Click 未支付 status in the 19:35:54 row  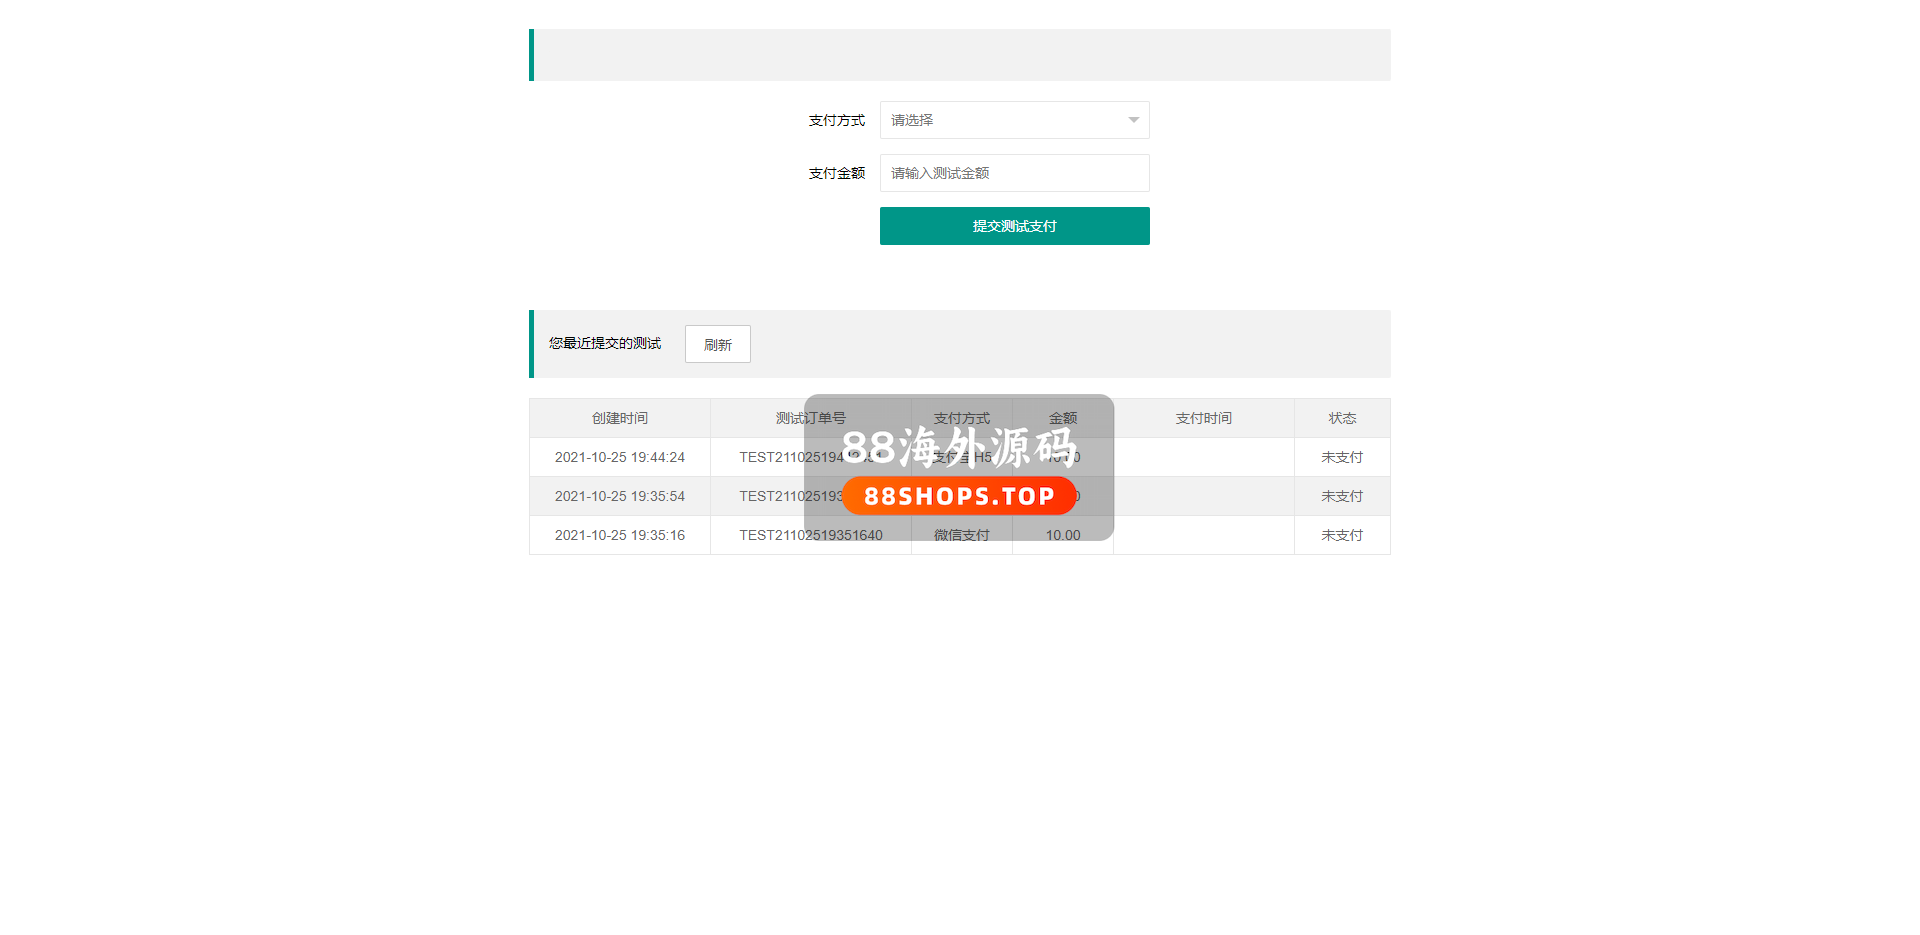tap(1342, 496)
